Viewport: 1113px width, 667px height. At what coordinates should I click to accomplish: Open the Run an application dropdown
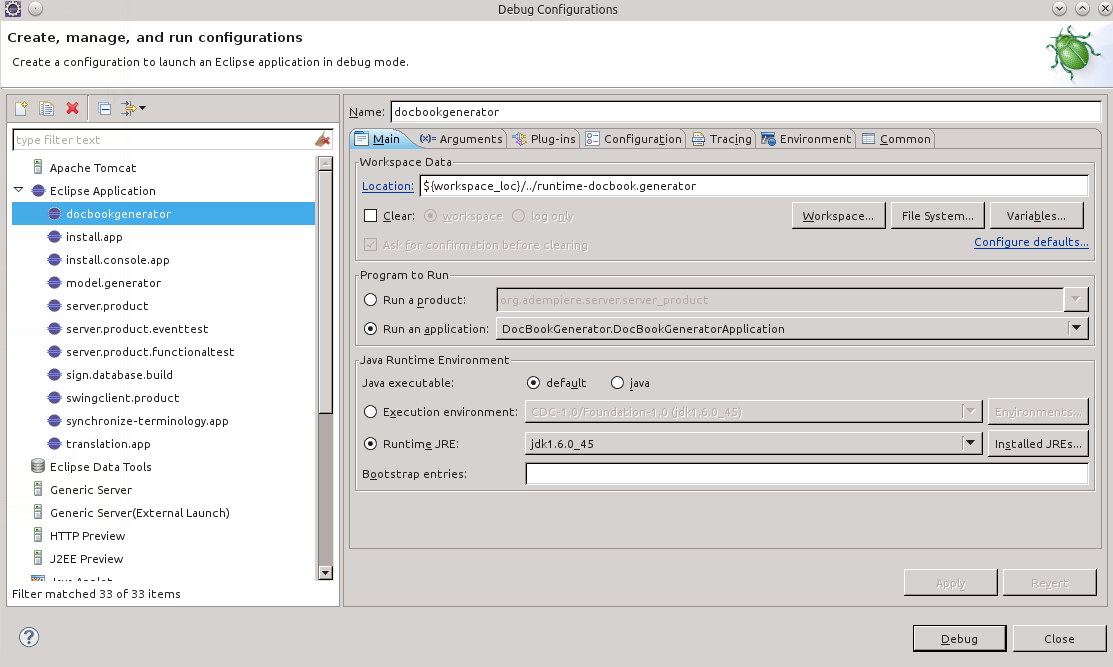pos(1077,328)
